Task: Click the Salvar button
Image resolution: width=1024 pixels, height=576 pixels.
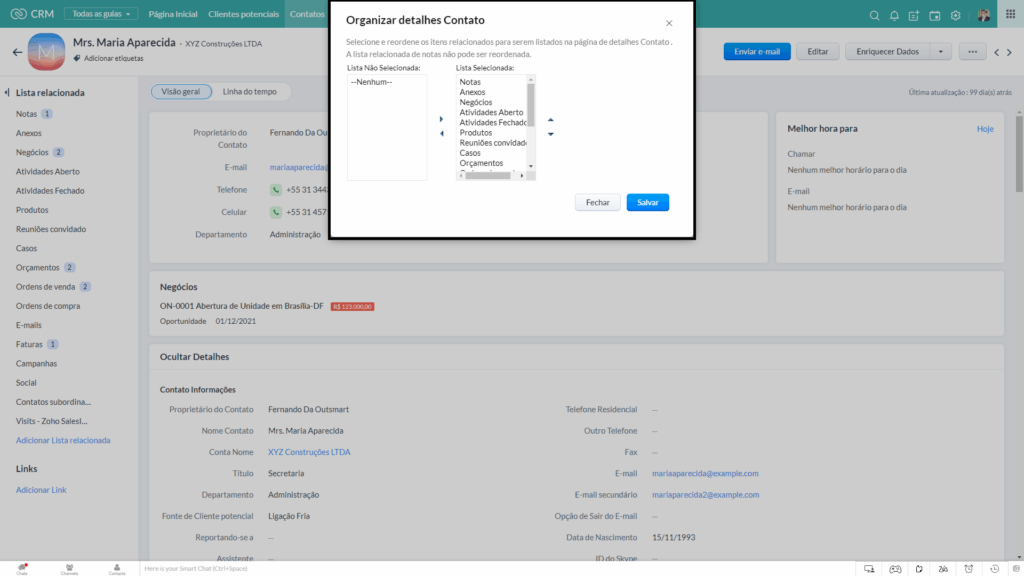Action: click(648, 202)
